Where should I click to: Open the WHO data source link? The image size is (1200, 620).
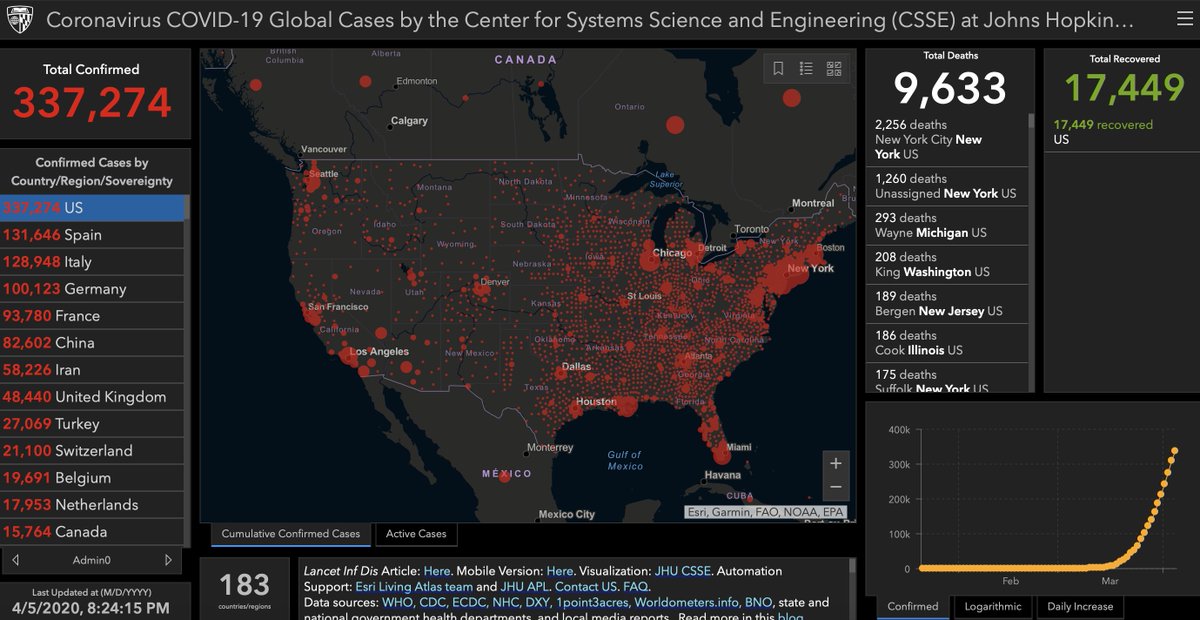(x=397, y=602)
